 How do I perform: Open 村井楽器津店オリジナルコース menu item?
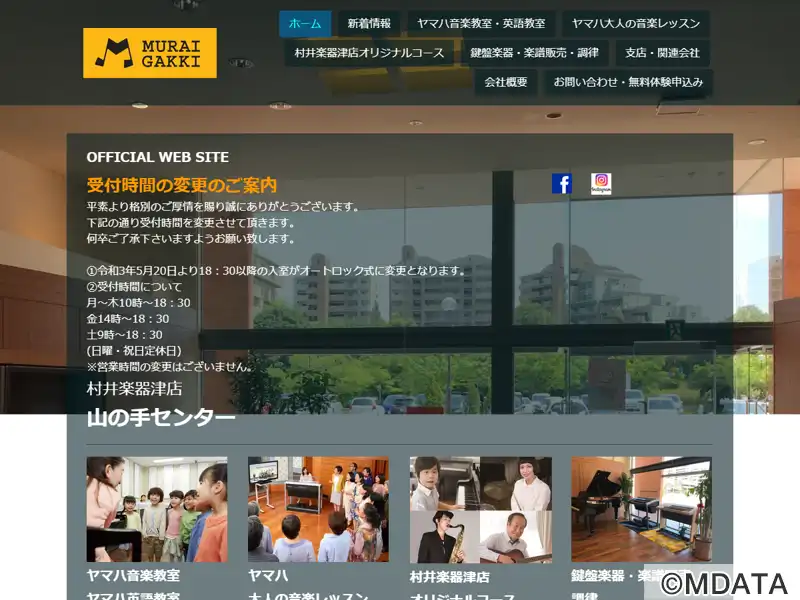(x=369, y=53)
